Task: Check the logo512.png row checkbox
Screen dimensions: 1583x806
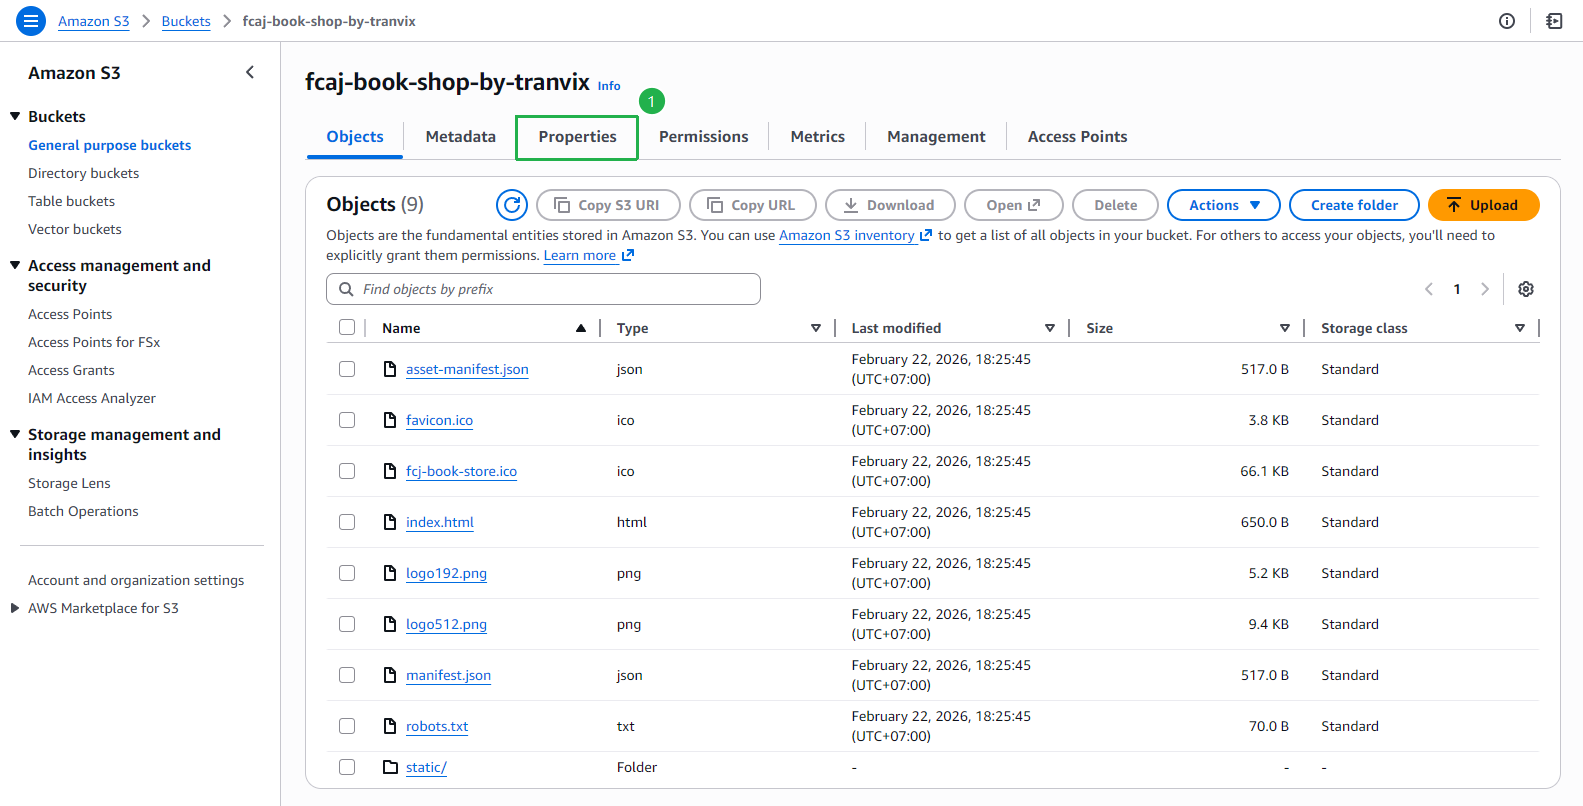Action: point(347,624)
